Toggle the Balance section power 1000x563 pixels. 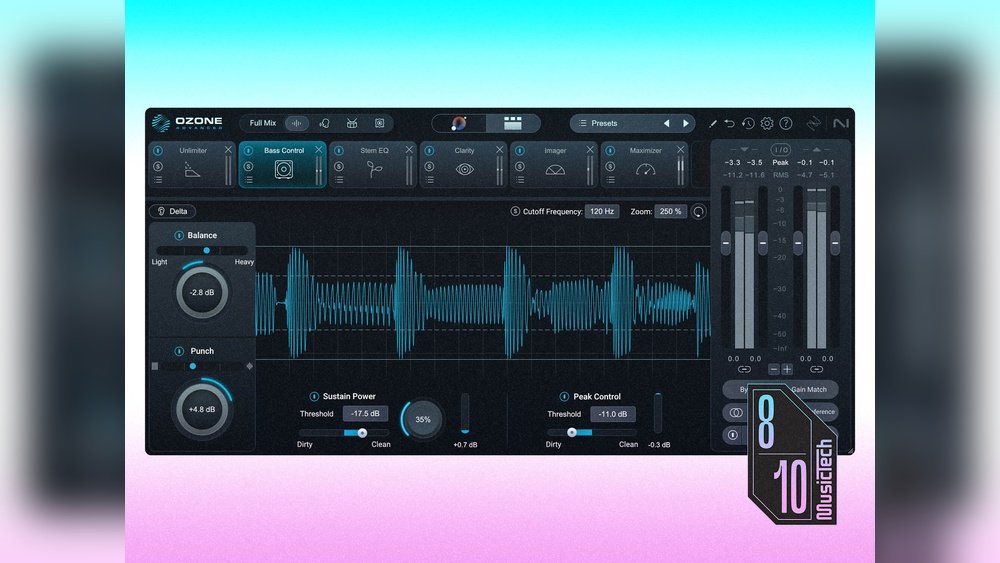click(179, 235)
